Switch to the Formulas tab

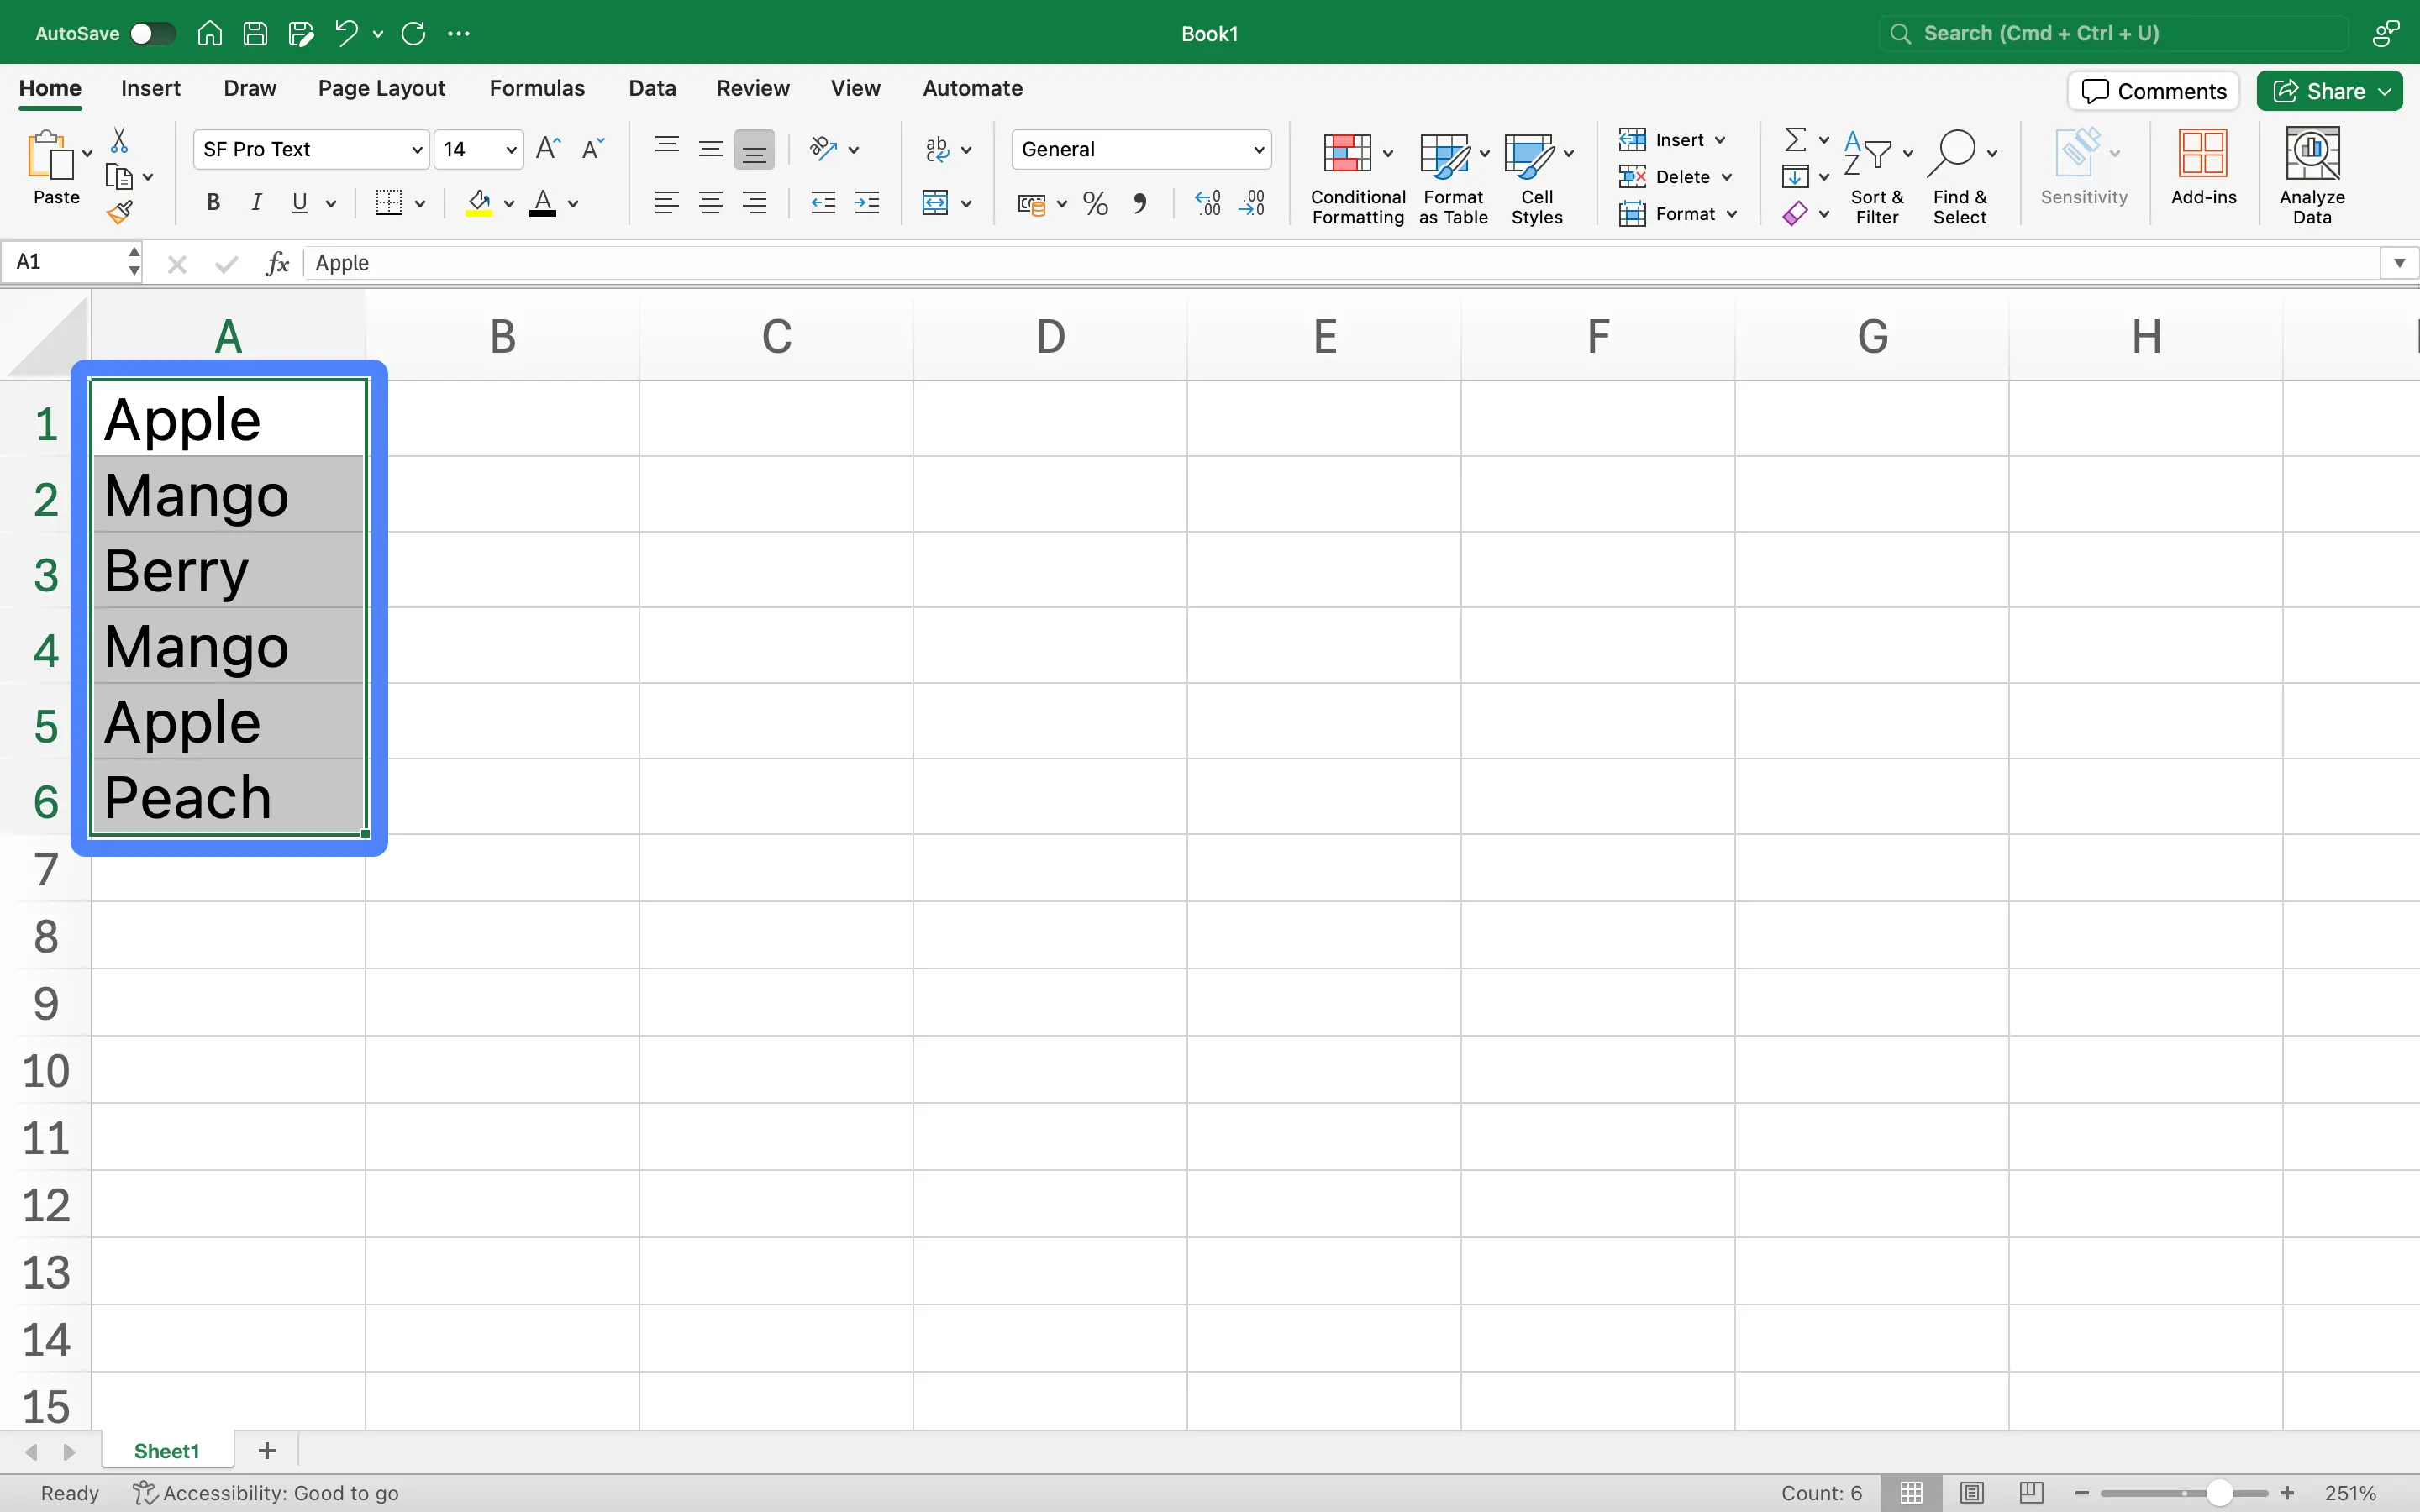point(537,88)
